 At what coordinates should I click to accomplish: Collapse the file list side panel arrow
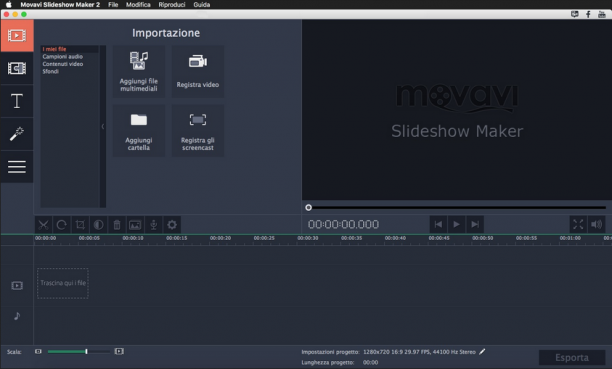coord(103,127)
